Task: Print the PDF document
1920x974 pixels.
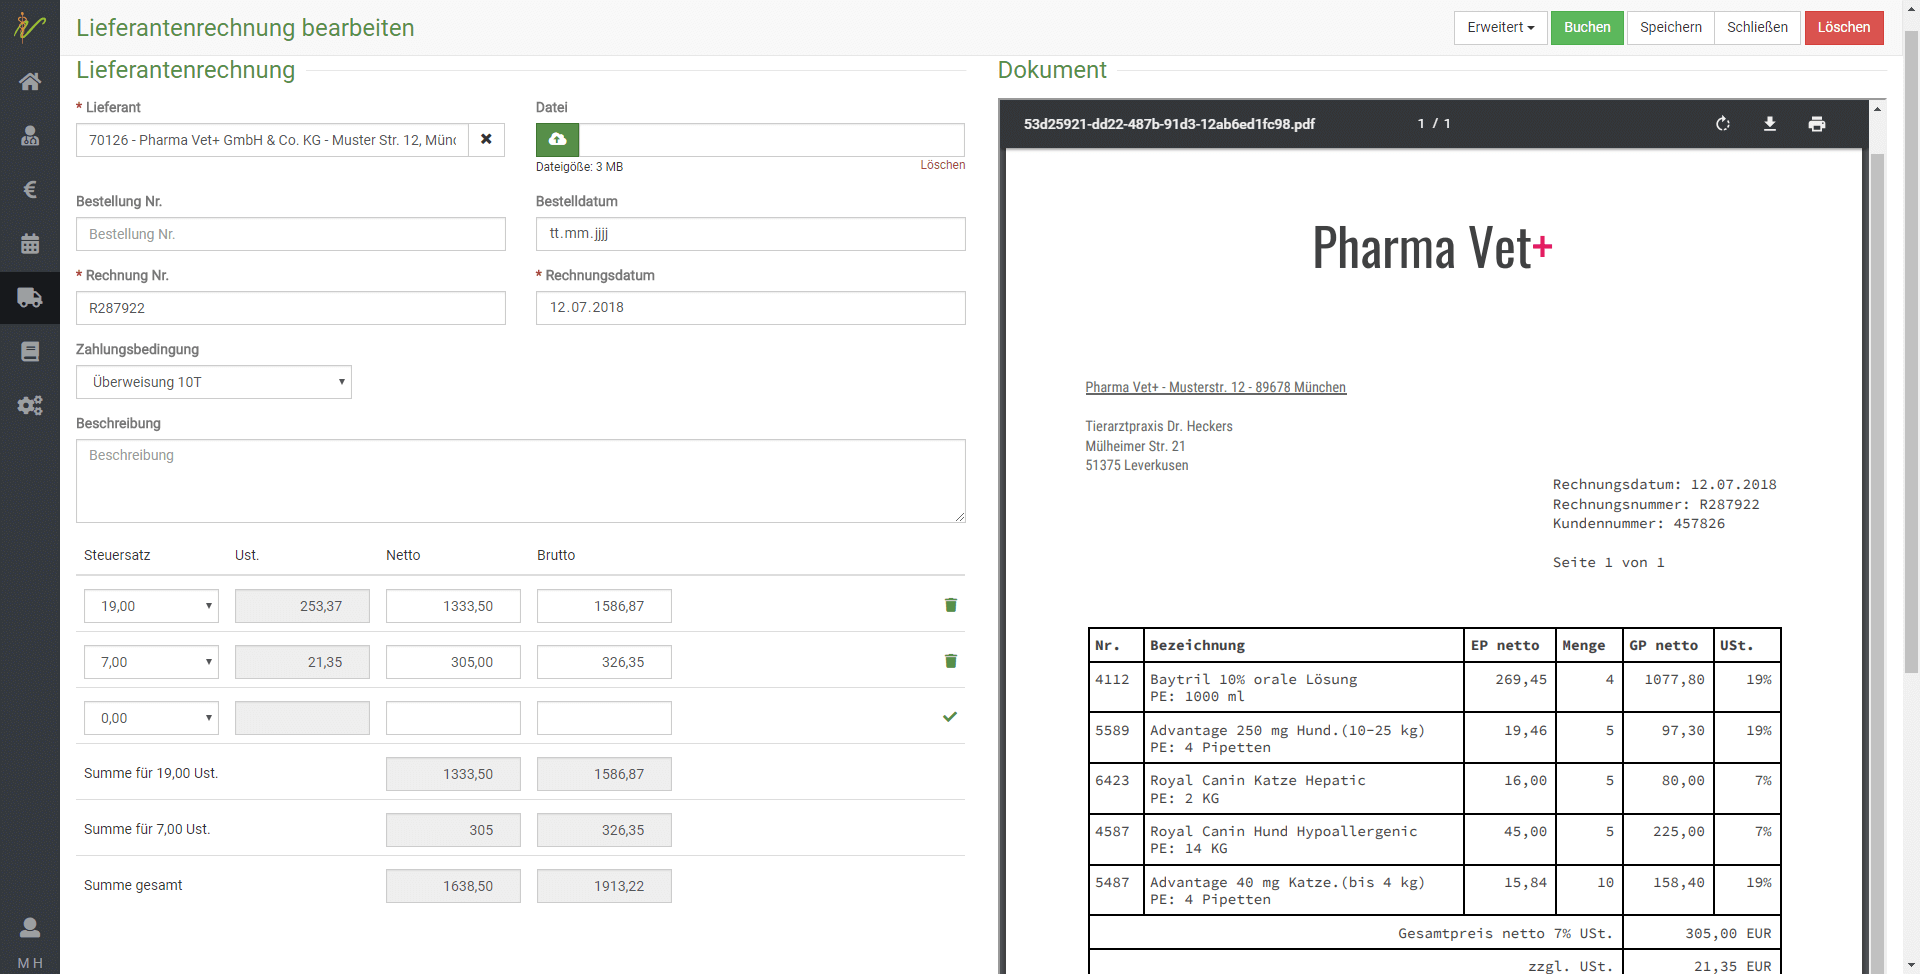Action: pyautogui.click(x=1816, y=124)
